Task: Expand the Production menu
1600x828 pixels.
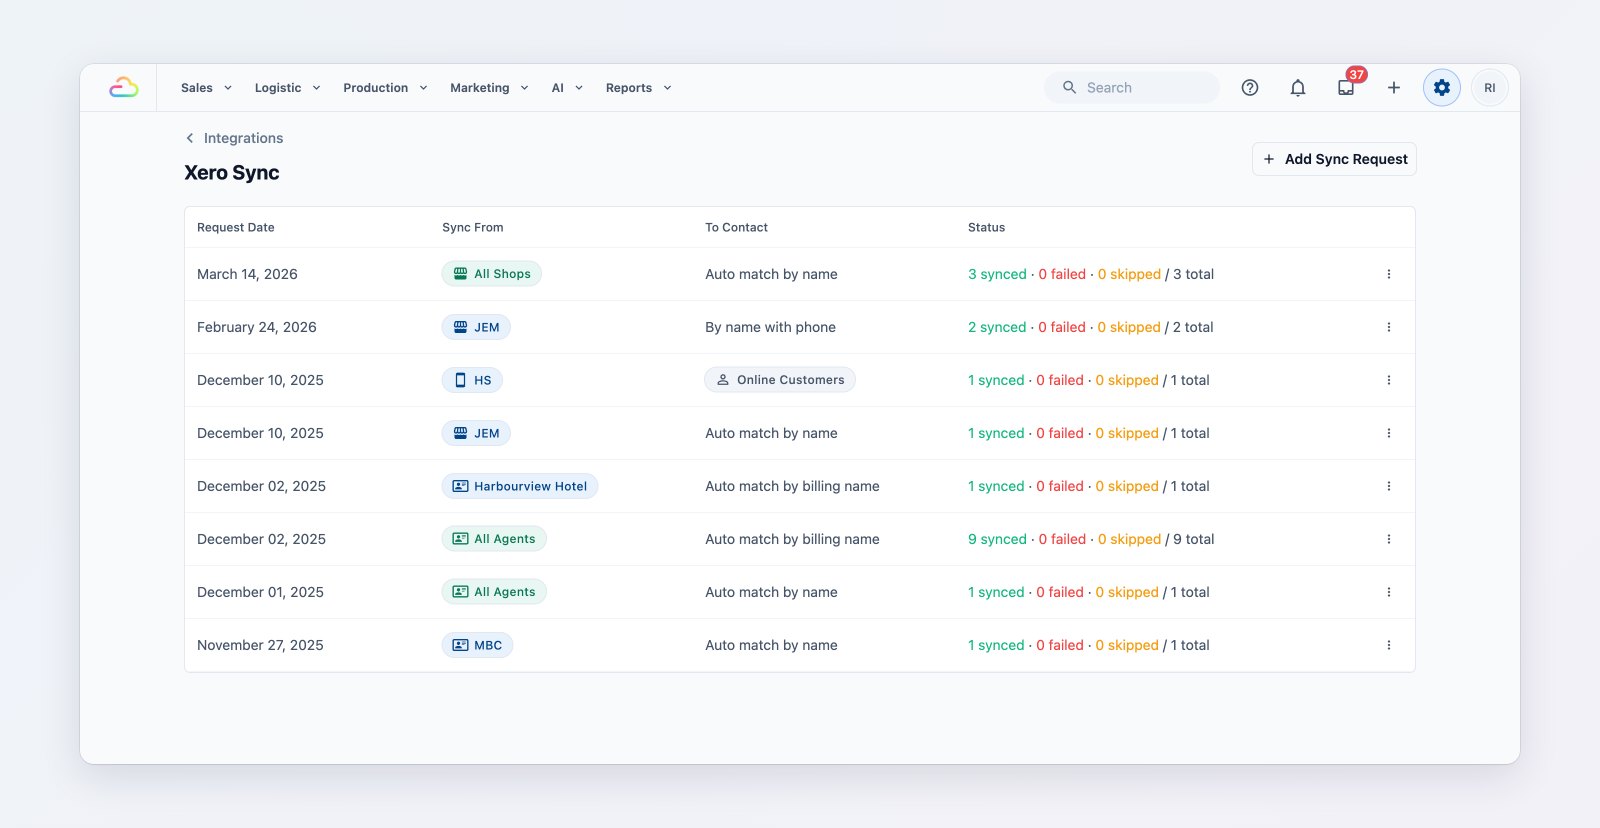Action: (386, 88)
